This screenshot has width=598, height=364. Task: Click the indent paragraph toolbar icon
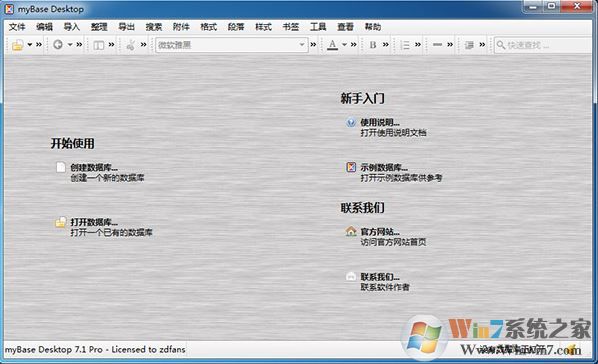pyautogui.click(x=469, y=45)
